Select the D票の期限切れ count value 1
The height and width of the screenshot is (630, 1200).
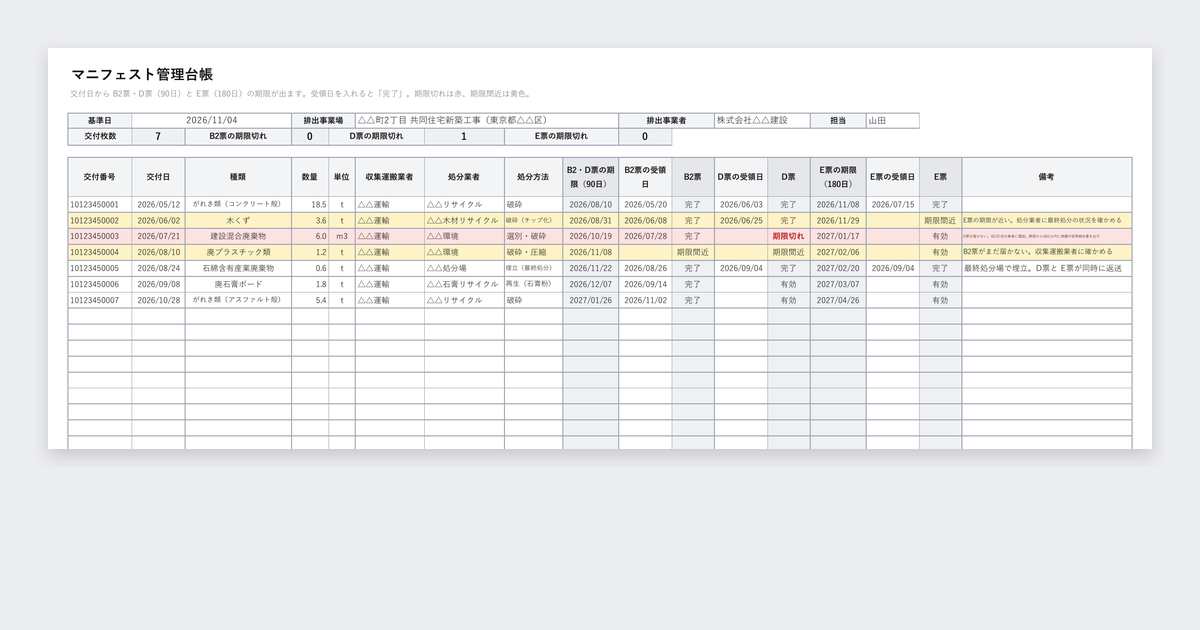tap(463, 137)
